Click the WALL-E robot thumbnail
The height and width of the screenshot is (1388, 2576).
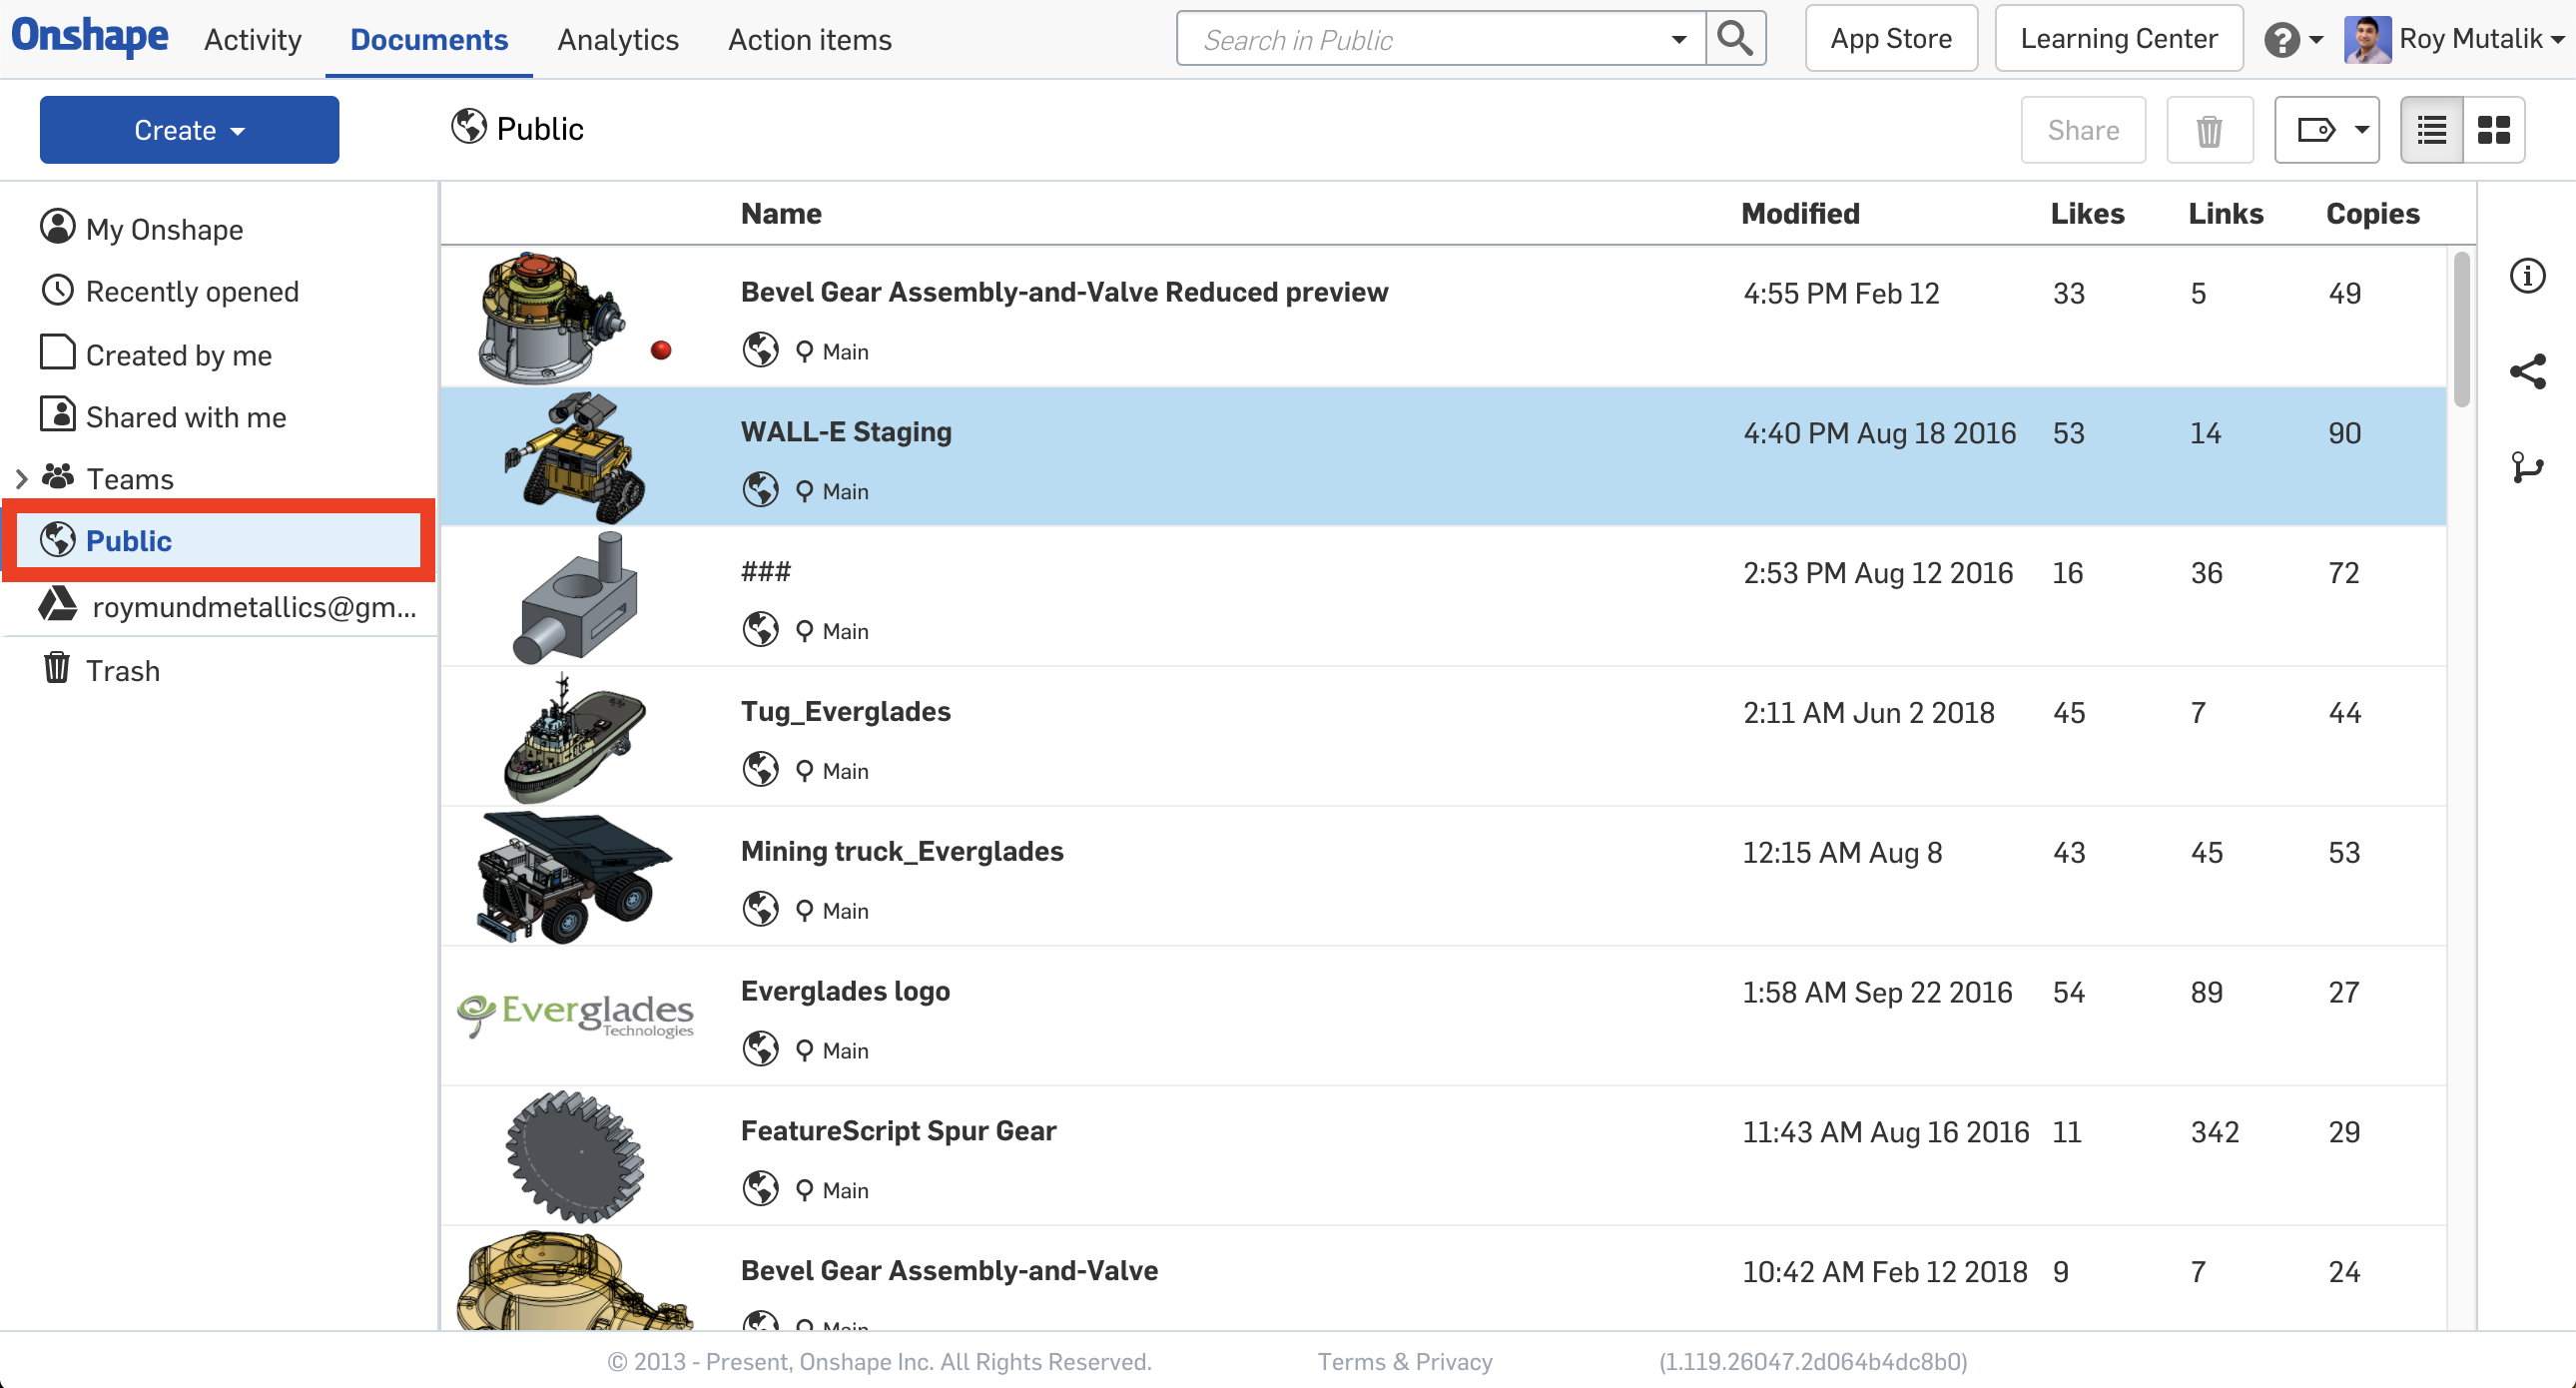click(575, 457)
